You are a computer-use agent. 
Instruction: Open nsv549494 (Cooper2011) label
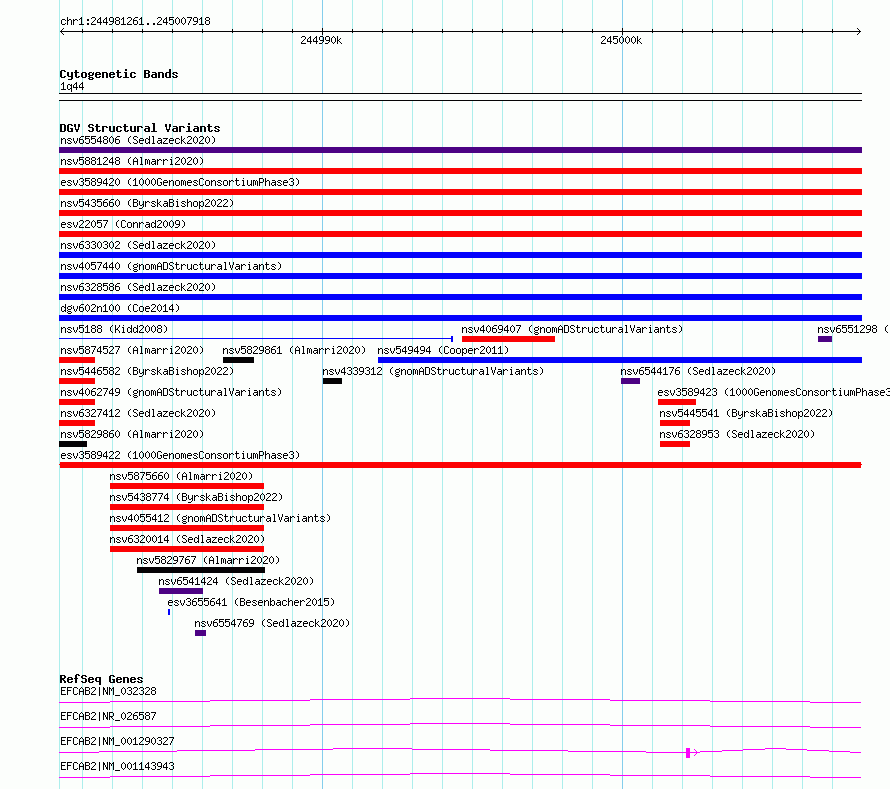(443, 350)
